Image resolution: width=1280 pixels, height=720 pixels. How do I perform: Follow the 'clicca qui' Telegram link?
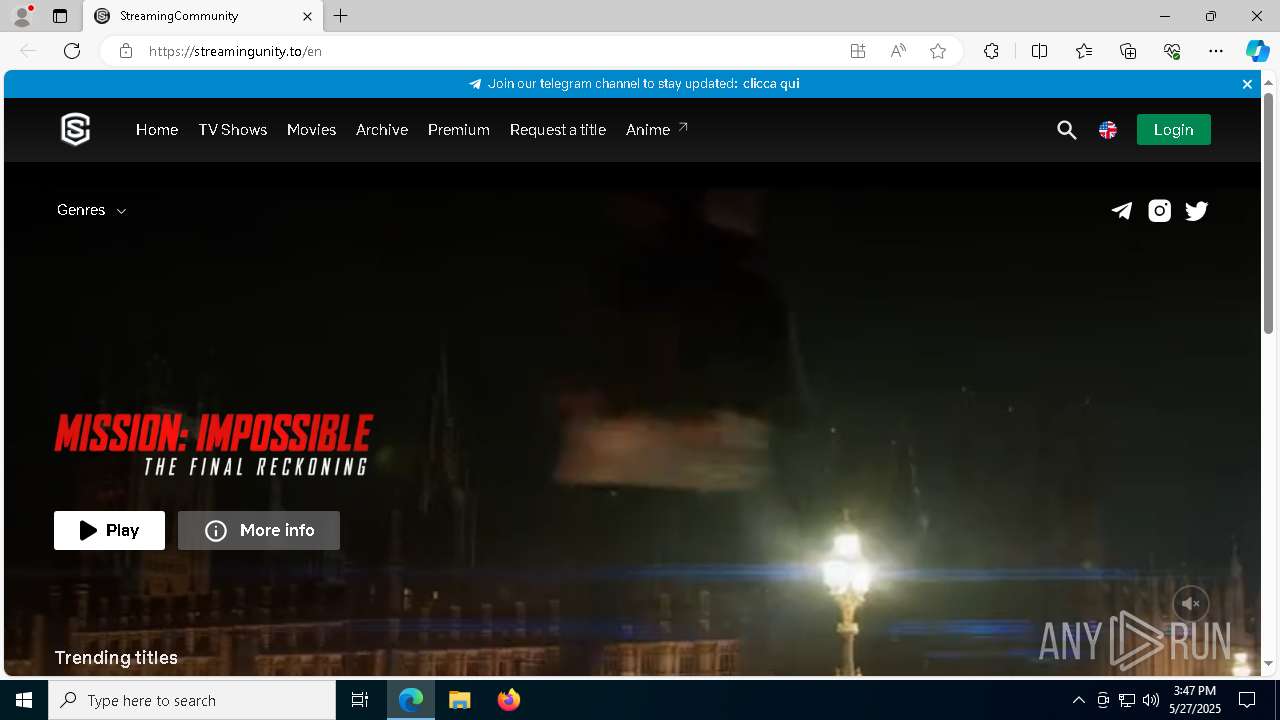pyautogui.click(x=771, y=84)
